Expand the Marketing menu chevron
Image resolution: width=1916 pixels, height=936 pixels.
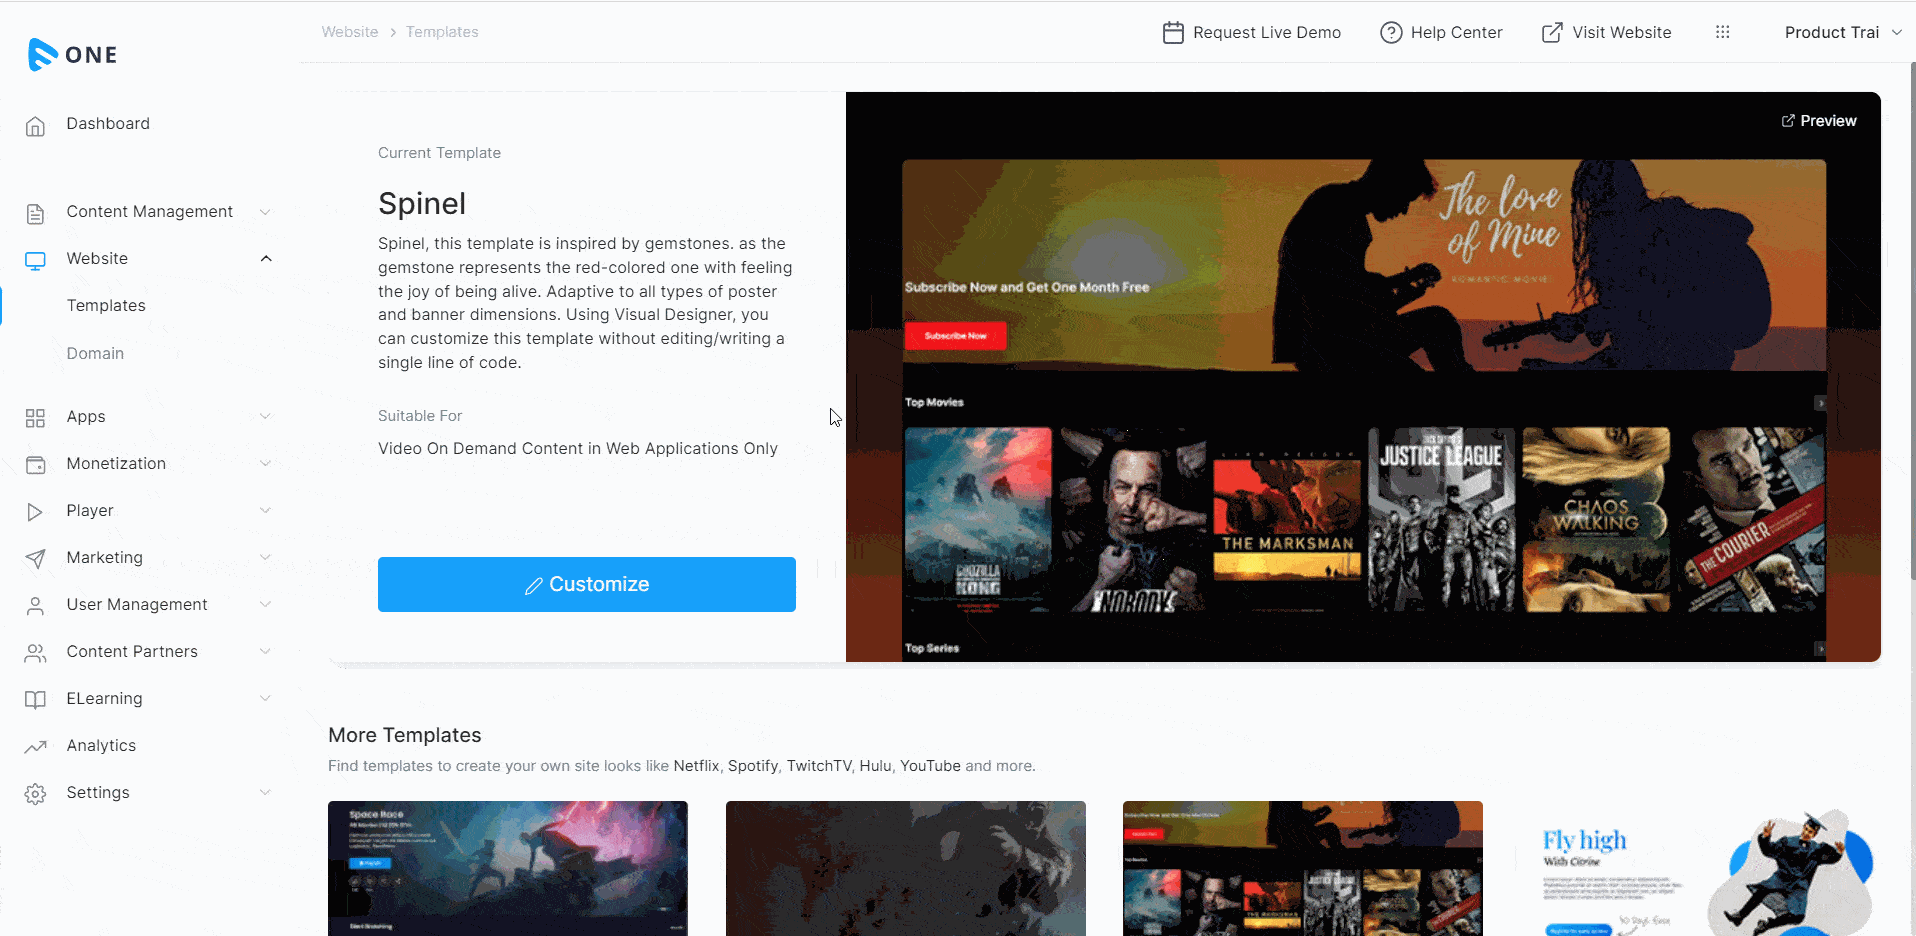pos(265,557)
